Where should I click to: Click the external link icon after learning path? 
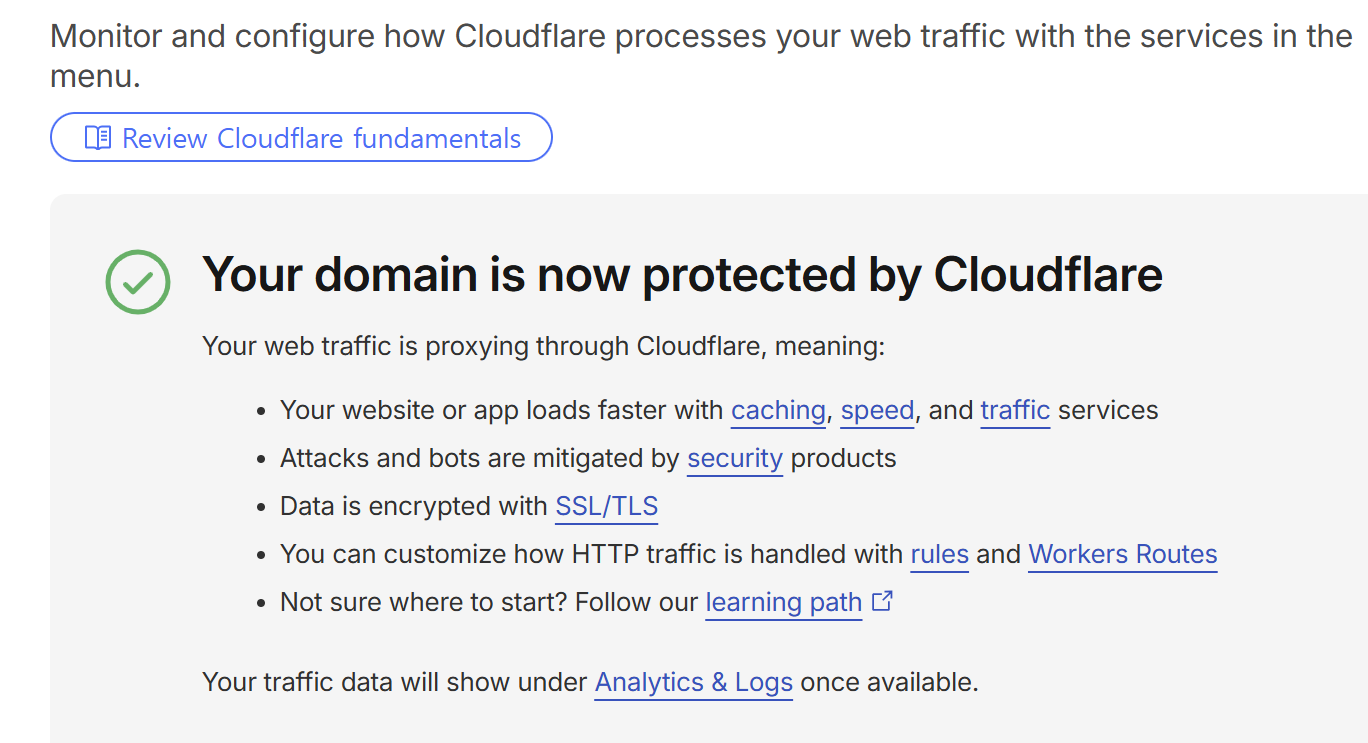tap(882, 601)
